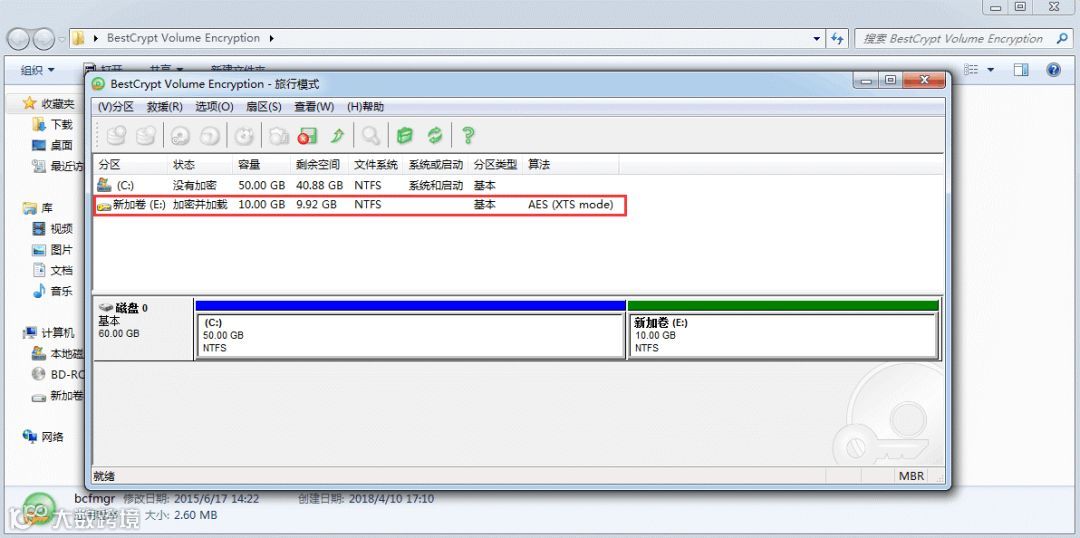The width and height of the screenshot is (1080, 538).
Task: Click 没有加密 status cell
Action: pos(194,185)
